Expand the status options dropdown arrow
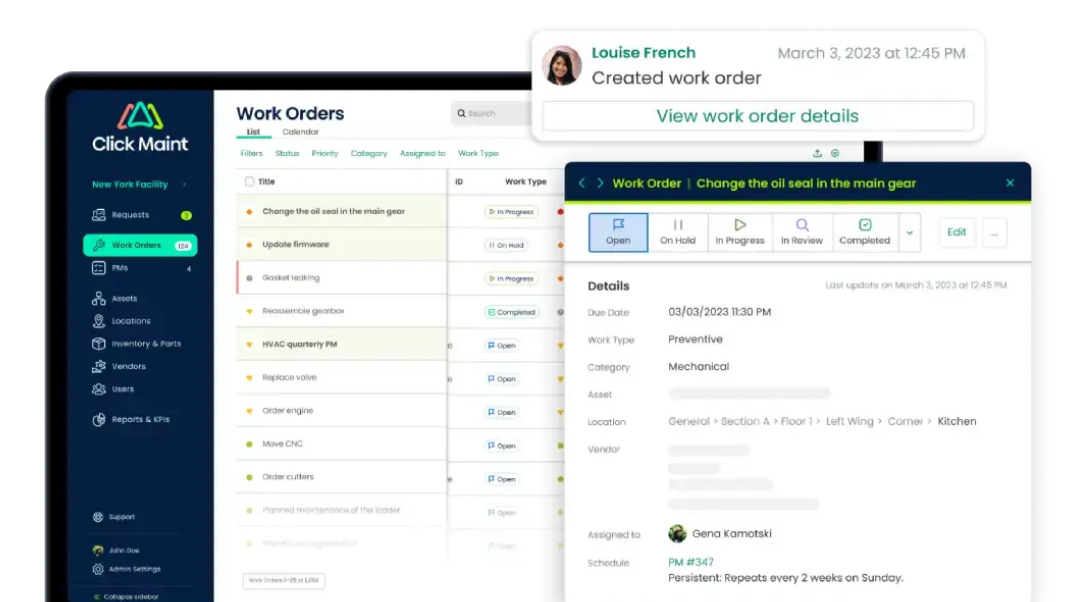 click(909, 233)
